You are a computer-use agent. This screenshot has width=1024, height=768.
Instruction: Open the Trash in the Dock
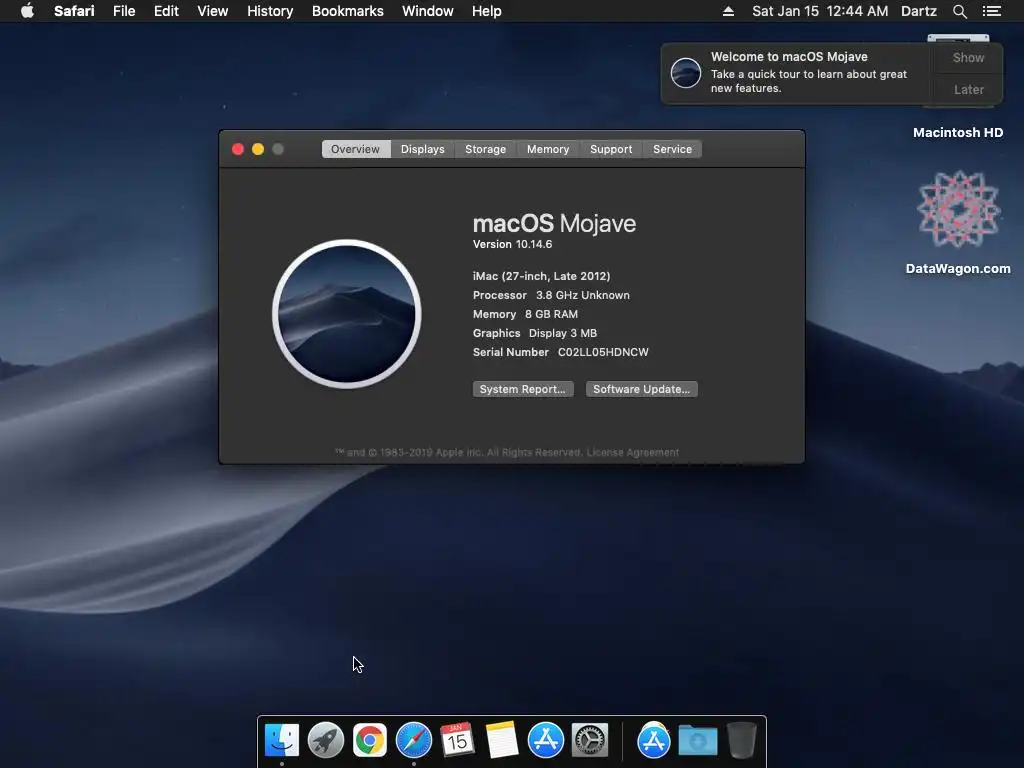742,740
